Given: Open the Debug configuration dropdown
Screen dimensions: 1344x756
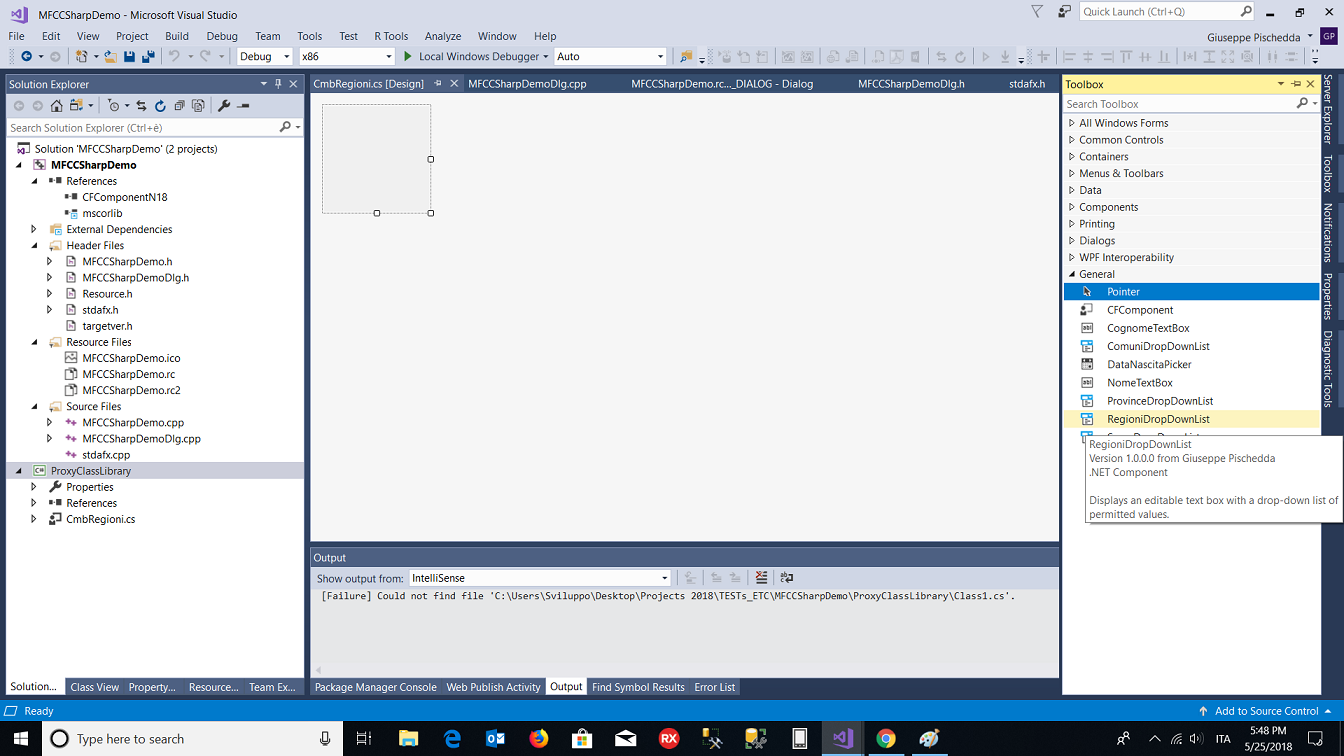Looking at the screenshot, I should pos(265,56).
